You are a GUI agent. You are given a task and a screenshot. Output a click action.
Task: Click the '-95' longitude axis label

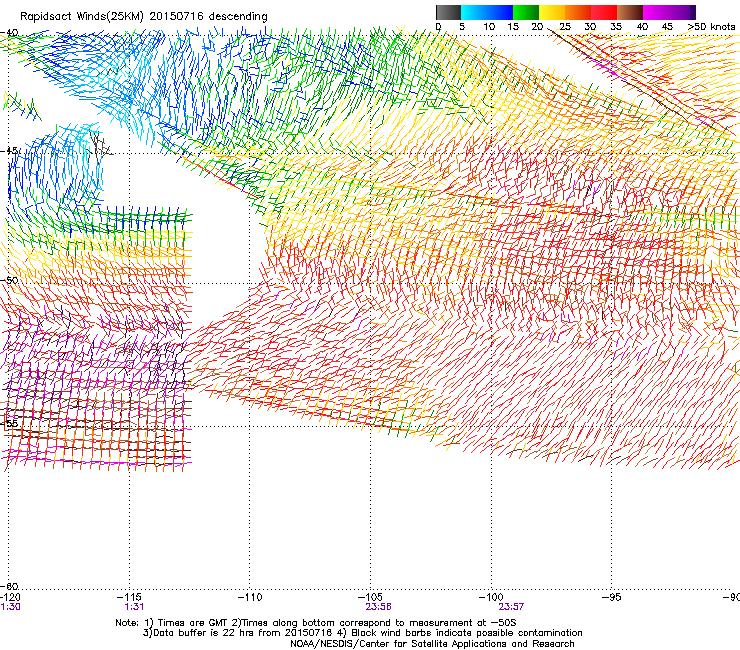click(612, 597)
